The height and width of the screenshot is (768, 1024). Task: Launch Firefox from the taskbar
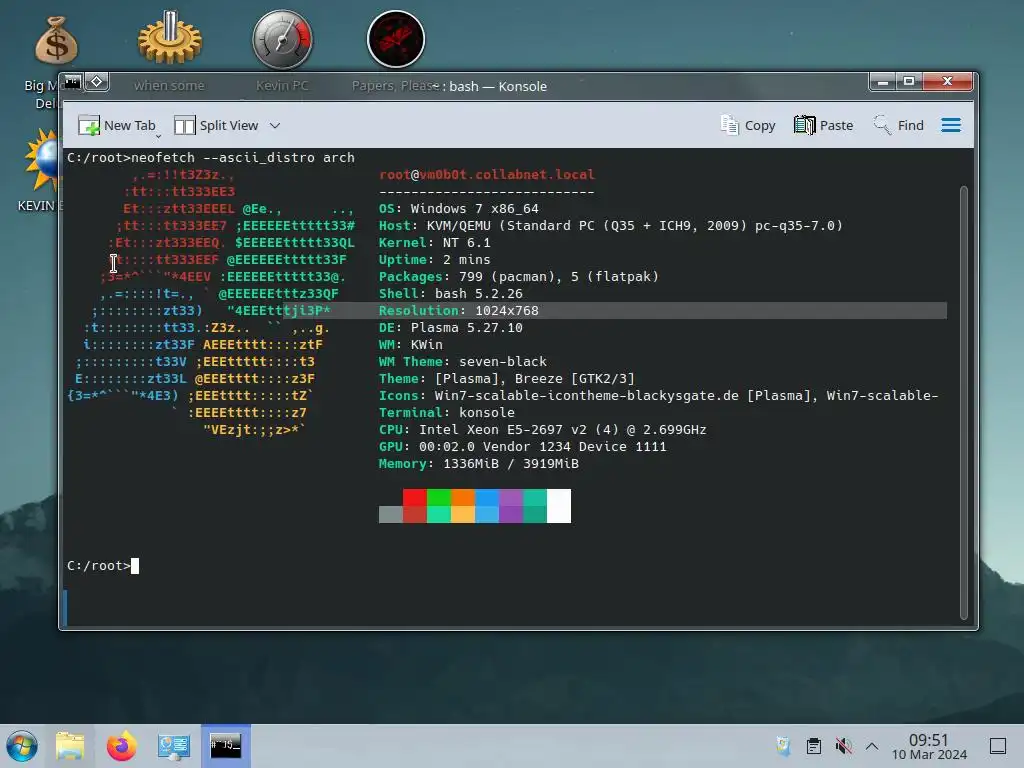(x=121, y=746)
